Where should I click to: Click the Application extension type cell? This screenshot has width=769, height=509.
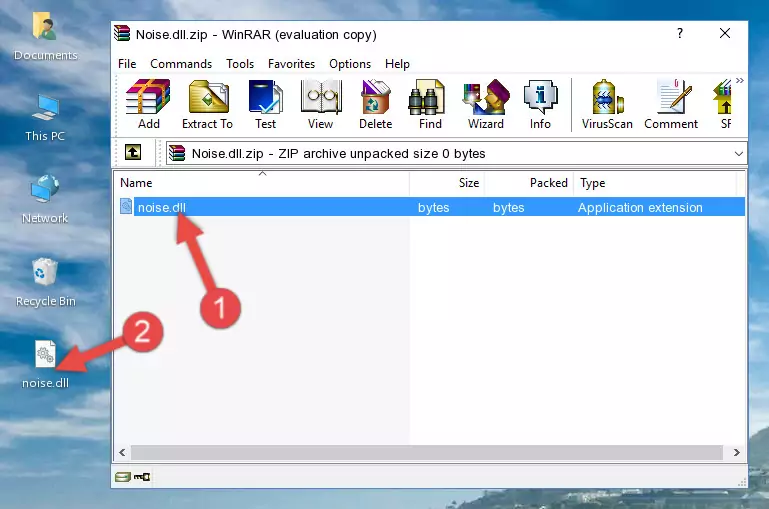640,207
